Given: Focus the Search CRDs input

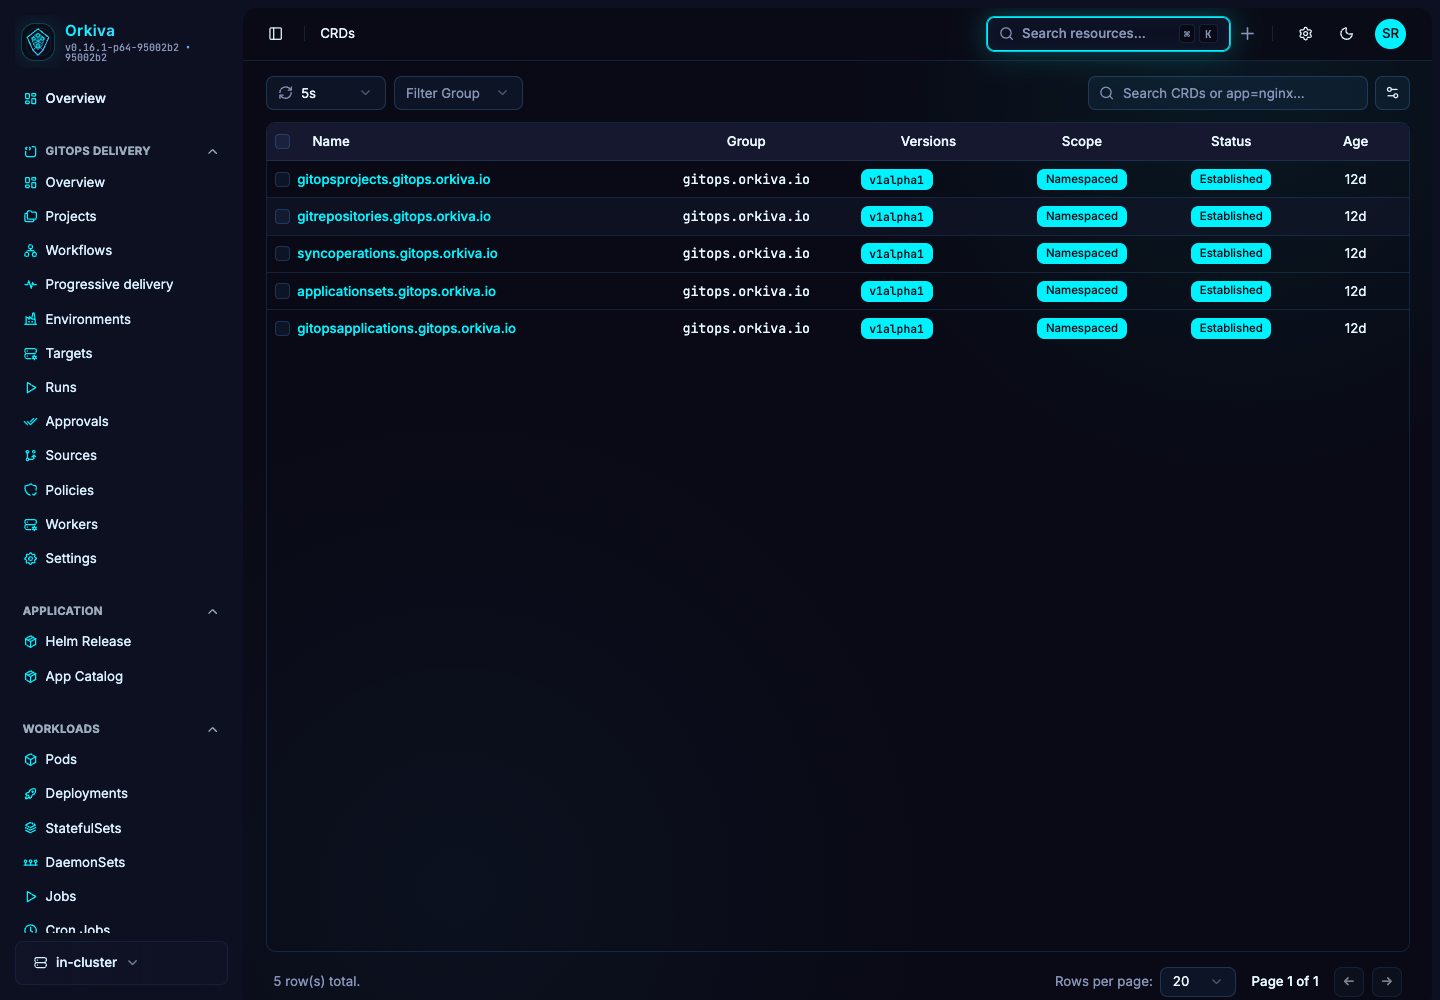Looking at the screenshot, I should point(1228,93).
